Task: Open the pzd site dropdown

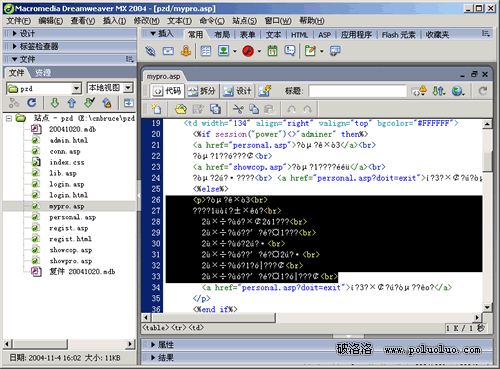Action: [77, 88]
